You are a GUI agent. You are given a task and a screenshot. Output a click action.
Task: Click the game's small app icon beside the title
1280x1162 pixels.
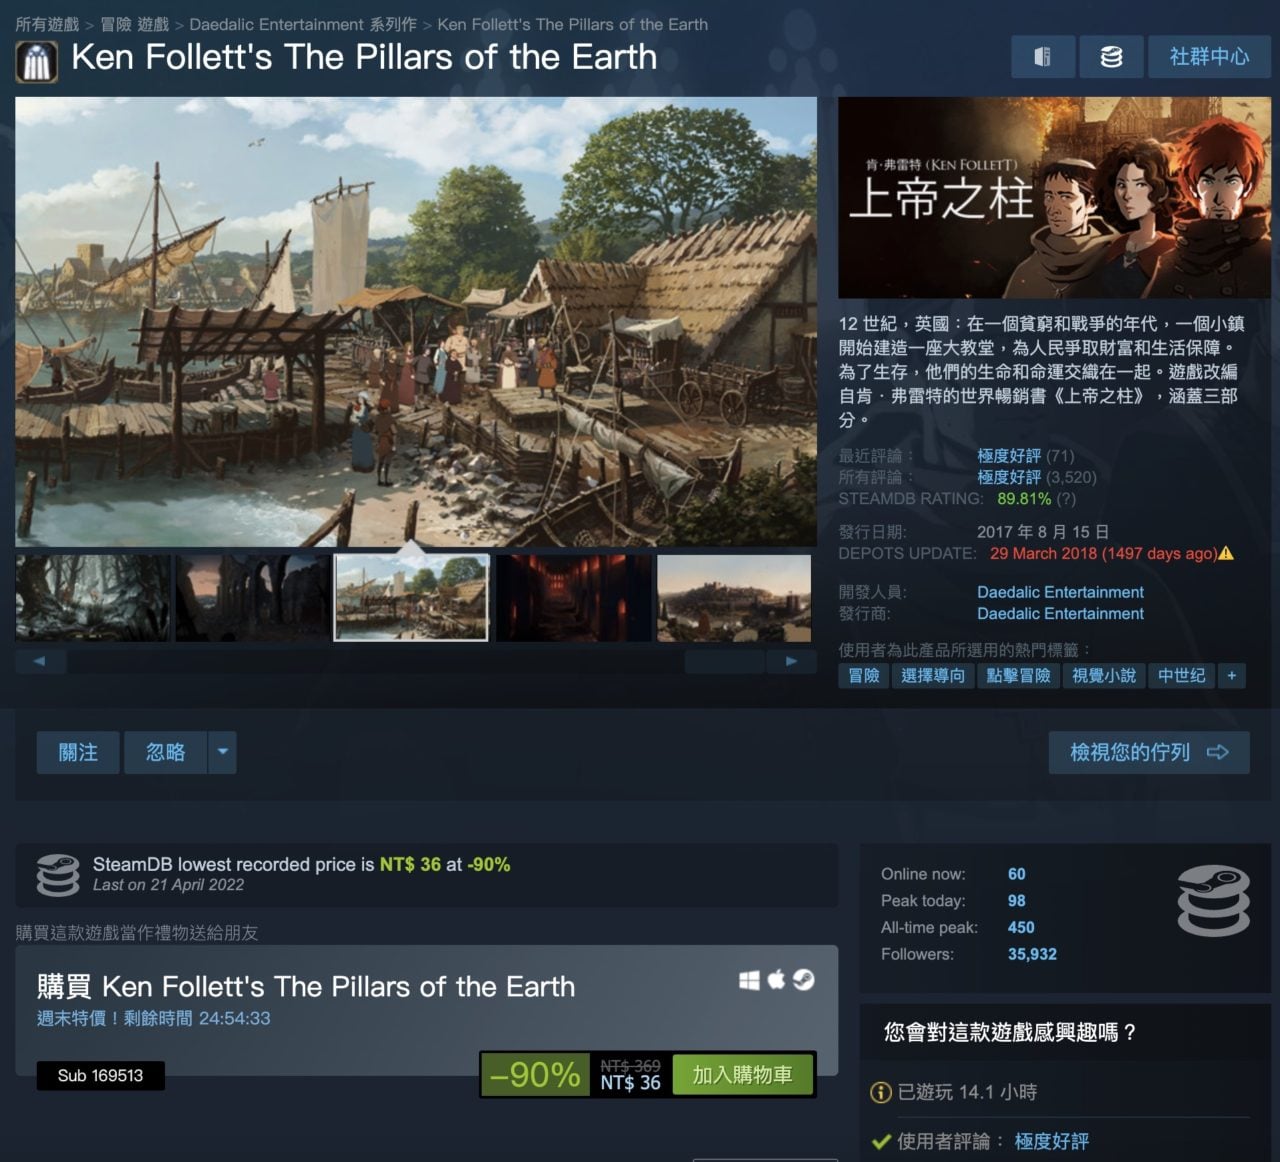(x=37, y=61)
